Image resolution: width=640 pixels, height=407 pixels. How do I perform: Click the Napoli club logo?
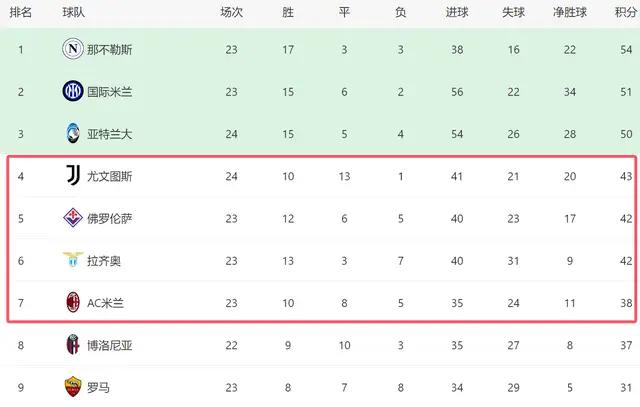pos(73,49)
